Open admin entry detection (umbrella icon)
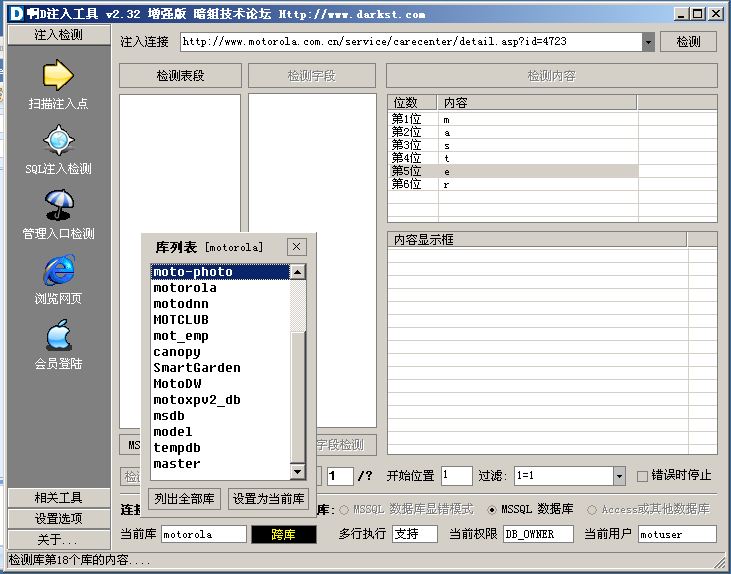Image resolution: width=731 pixels, height=574 pixels. 58,204
